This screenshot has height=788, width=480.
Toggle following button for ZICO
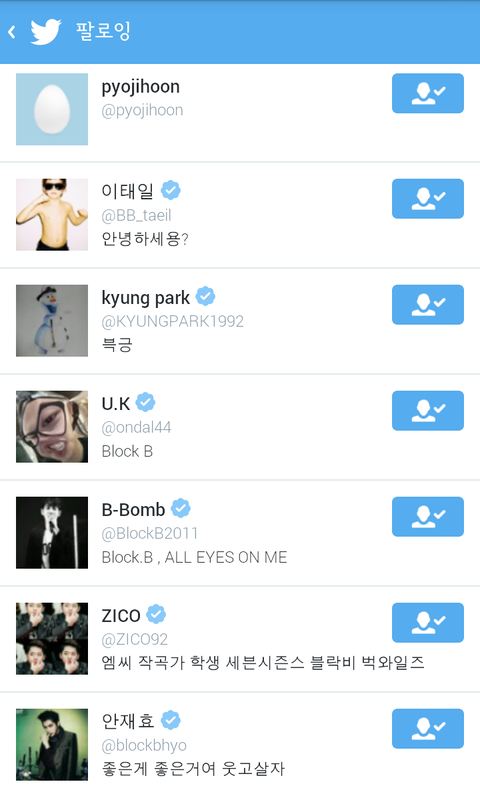click(428, 623)
